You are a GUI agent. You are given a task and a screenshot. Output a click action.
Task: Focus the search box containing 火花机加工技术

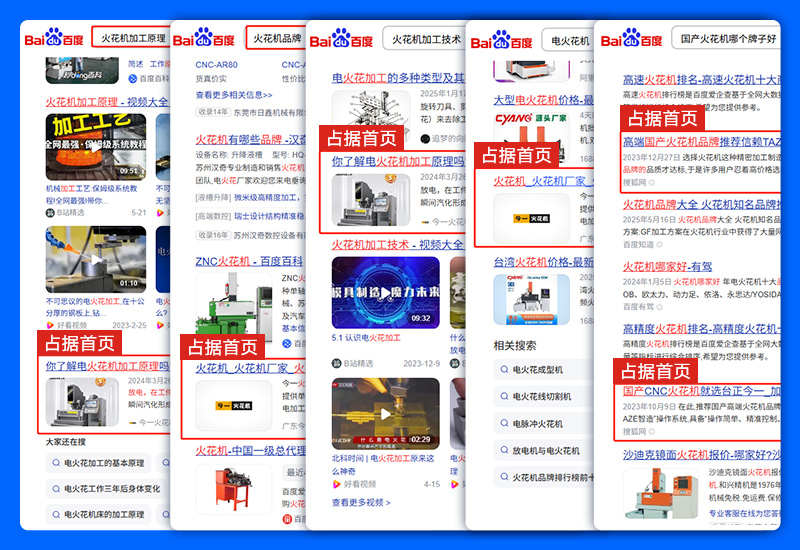tap(424, 39)
